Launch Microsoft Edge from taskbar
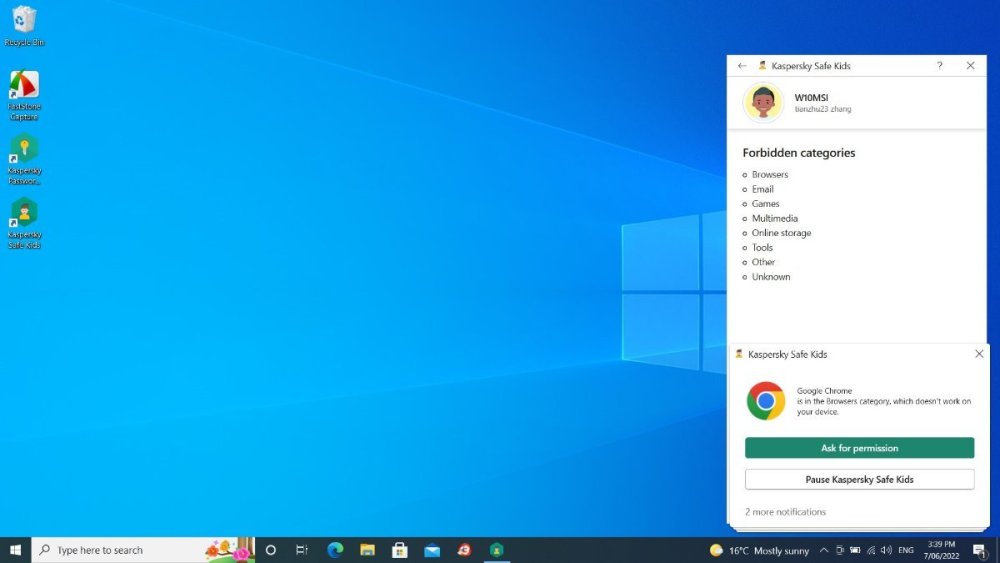Image resolution: width=1000 pixels, height=563 pixels. 335,550
